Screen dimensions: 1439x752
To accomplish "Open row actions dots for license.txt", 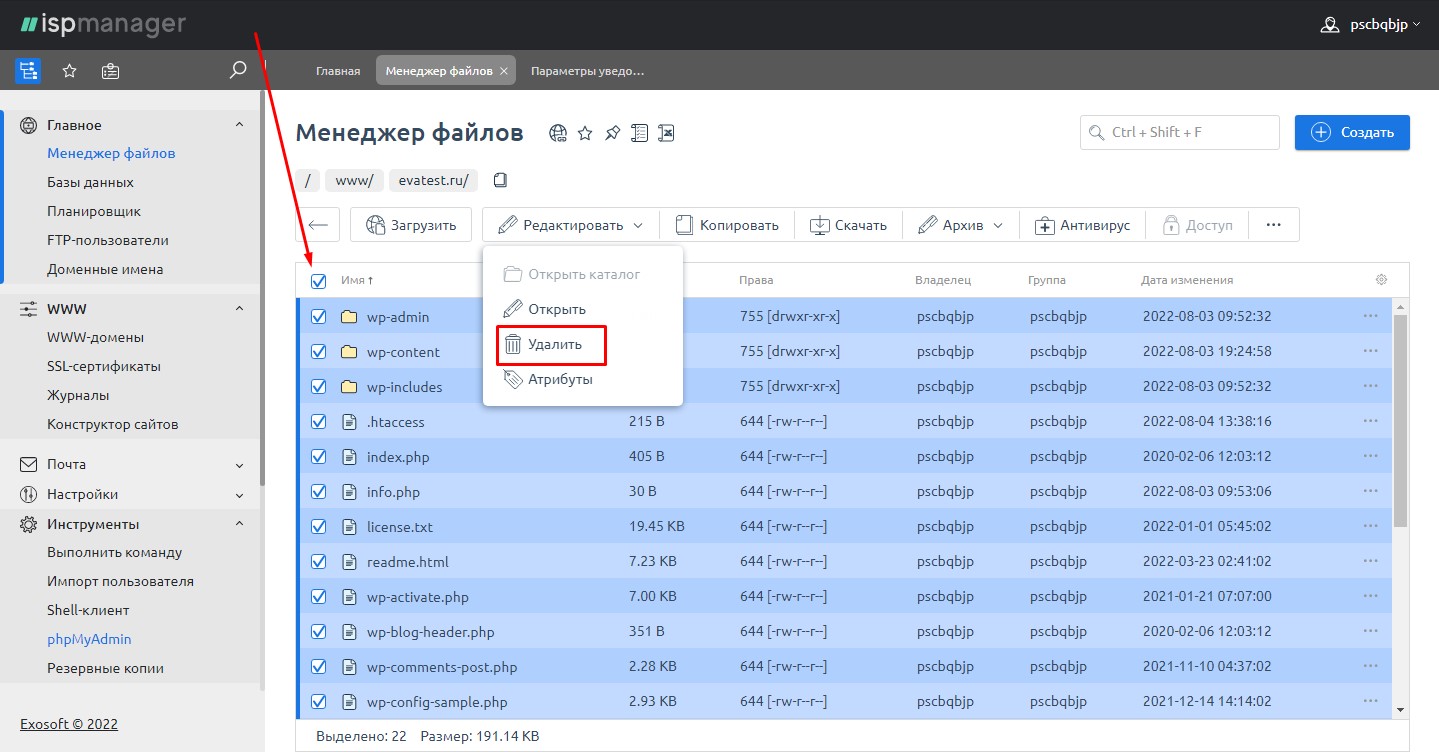I will [1370, 526].
